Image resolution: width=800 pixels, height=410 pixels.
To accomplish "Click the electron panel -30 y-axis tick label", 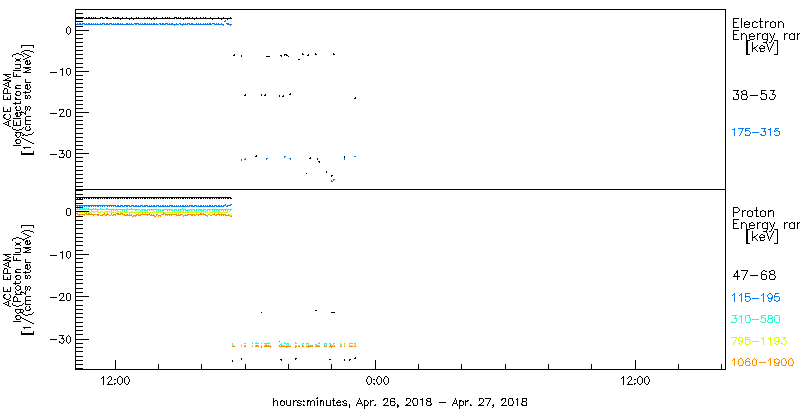I will tap(61, 154).
